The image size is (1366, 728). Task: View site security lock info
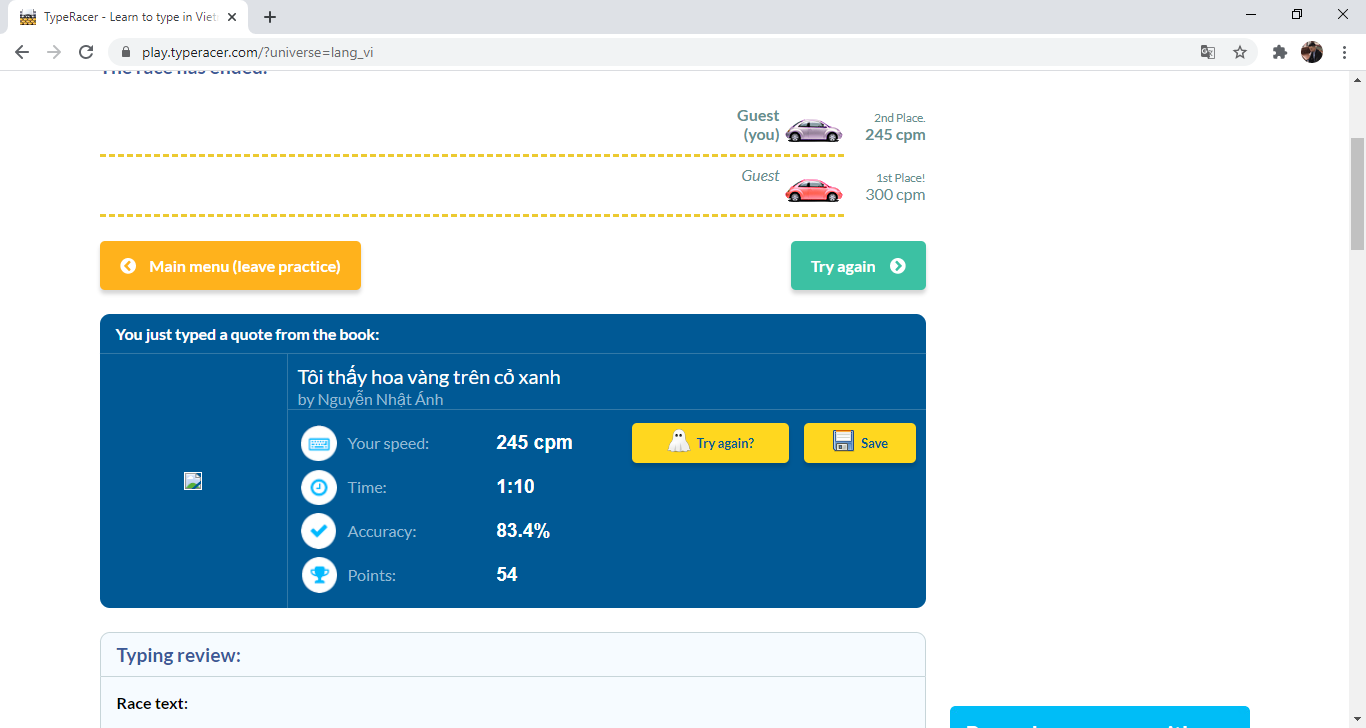(x=126, y=52)
